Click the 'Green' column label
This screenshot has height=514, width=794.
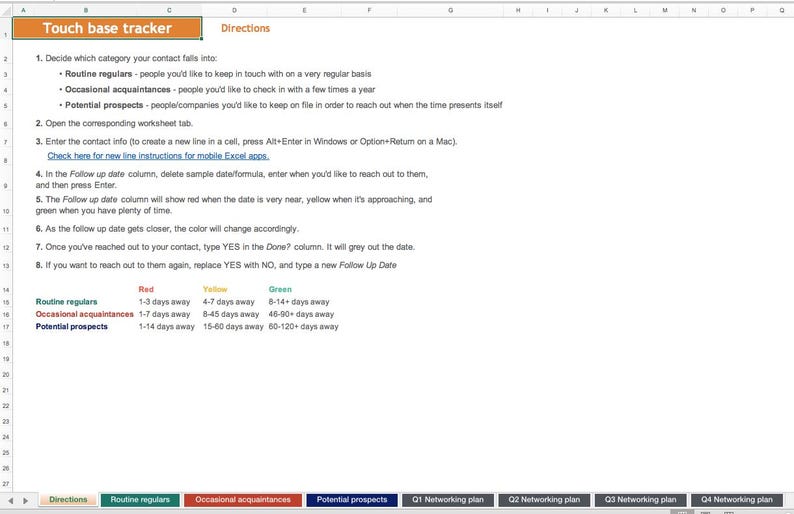pos(280,290)
